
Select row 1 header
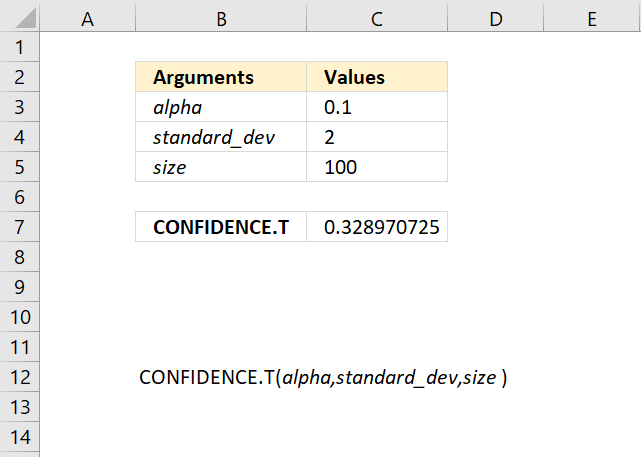(x=20, y=47)
